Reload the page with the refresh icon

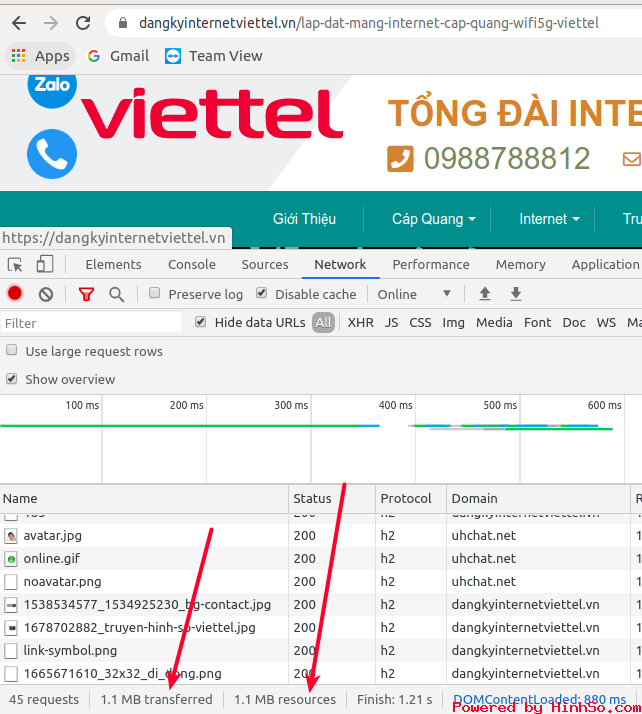click(83, 23)
